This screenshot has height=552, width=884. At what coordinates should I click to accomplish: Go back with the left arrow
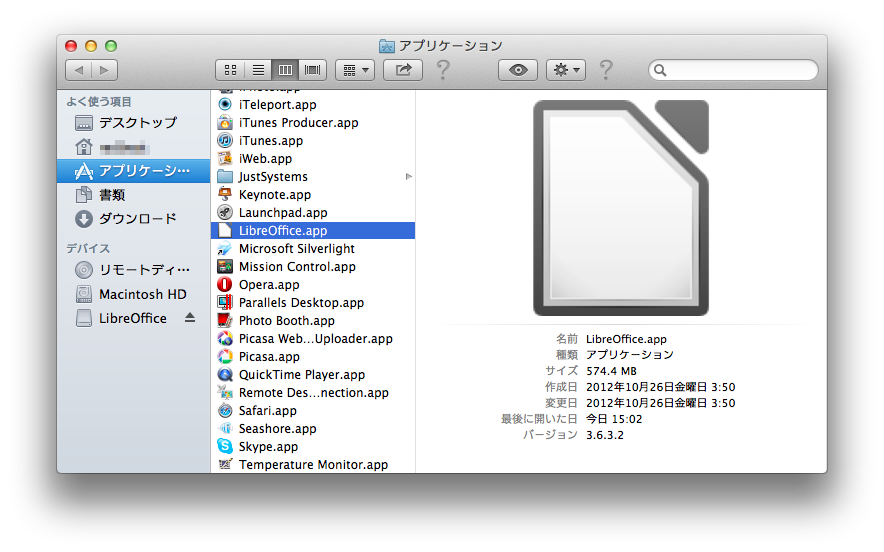pos(79,70)
